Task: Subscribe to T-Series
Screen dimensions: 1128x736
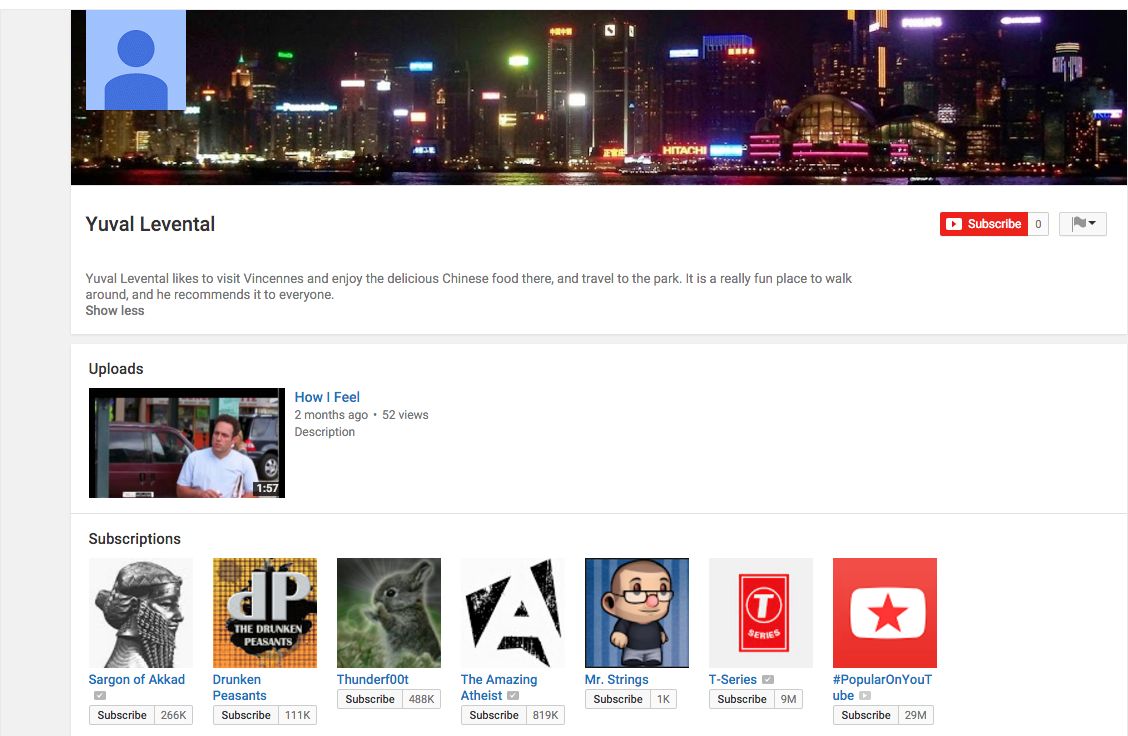Action: coord(742,699)
